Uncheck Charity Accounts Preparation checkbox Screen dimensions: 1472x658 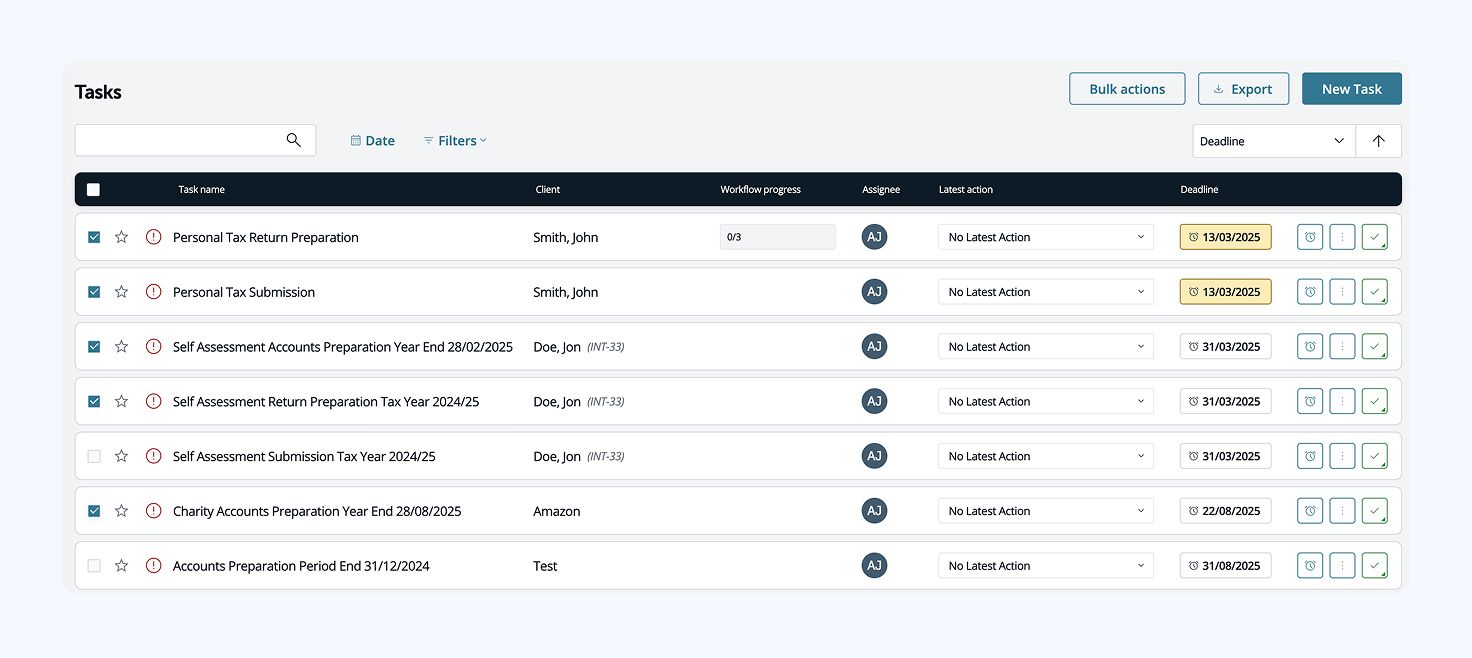pyautogui.click(x=94, y=511)
